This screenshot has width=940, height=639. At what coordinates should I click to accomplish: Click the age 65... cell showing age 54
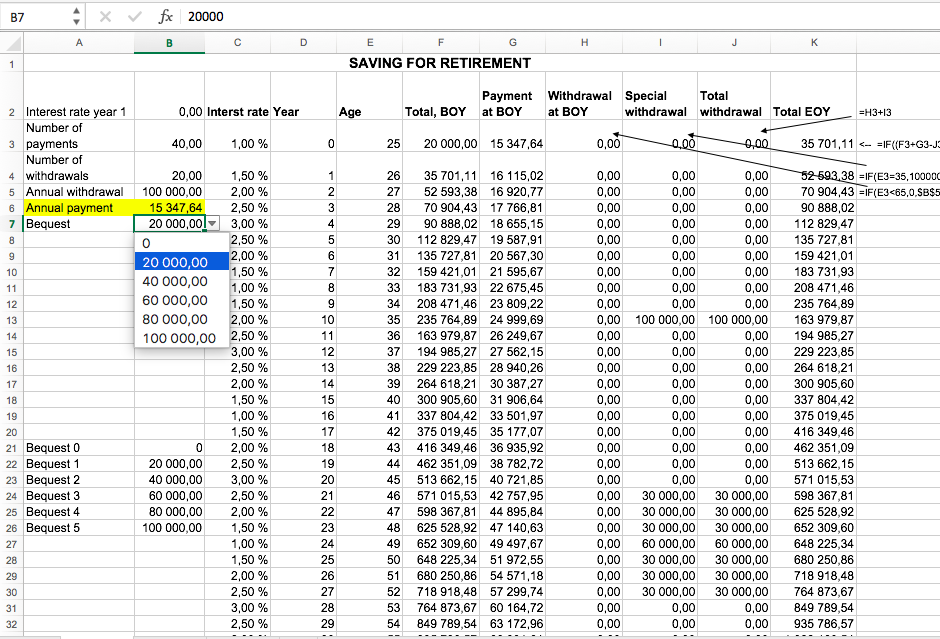click(370, 624)
